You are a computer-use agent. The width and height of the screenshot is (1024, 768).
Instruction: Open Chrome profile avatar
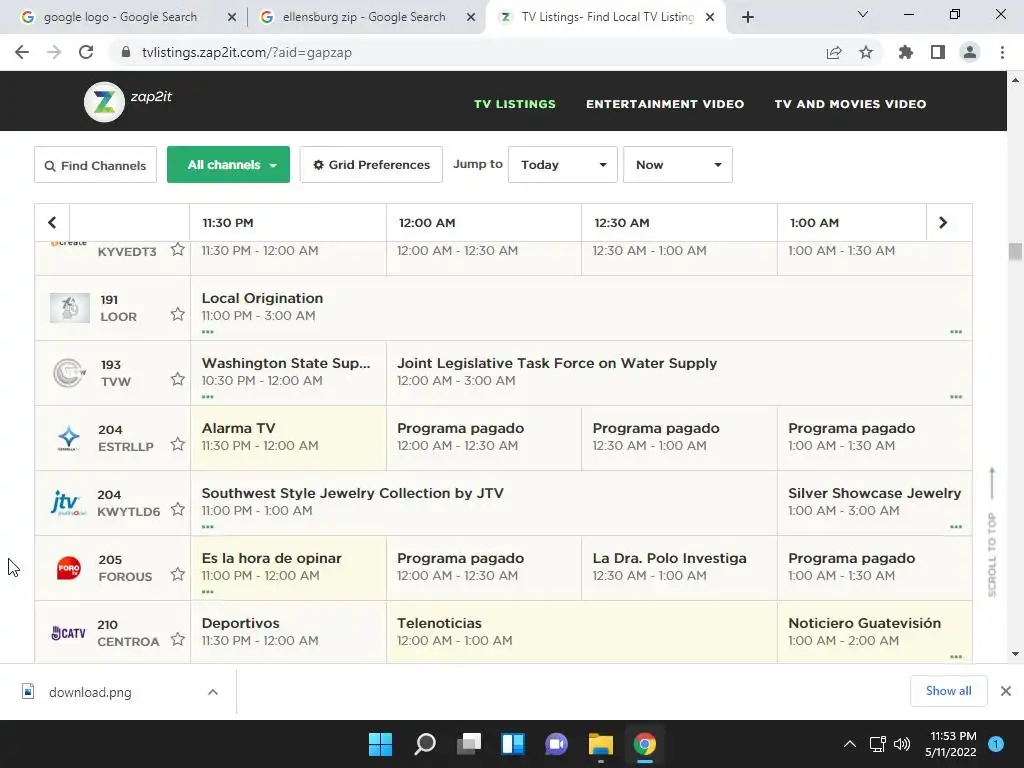(x=970, y=52)
